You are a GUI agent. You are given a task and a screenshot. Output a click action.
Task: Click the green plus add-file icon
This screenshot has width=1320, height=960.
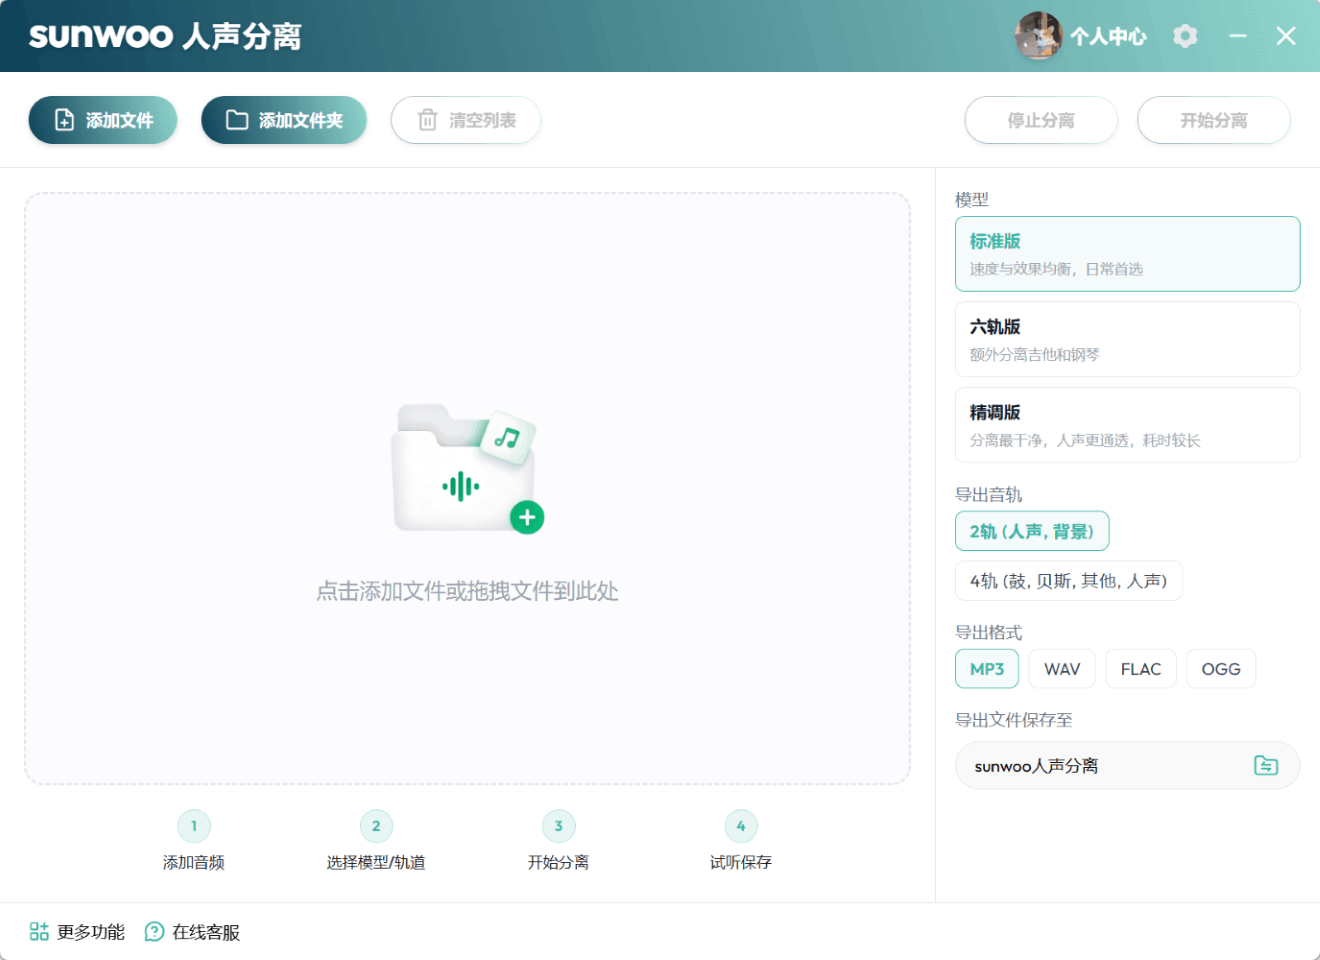click(527, 517)
